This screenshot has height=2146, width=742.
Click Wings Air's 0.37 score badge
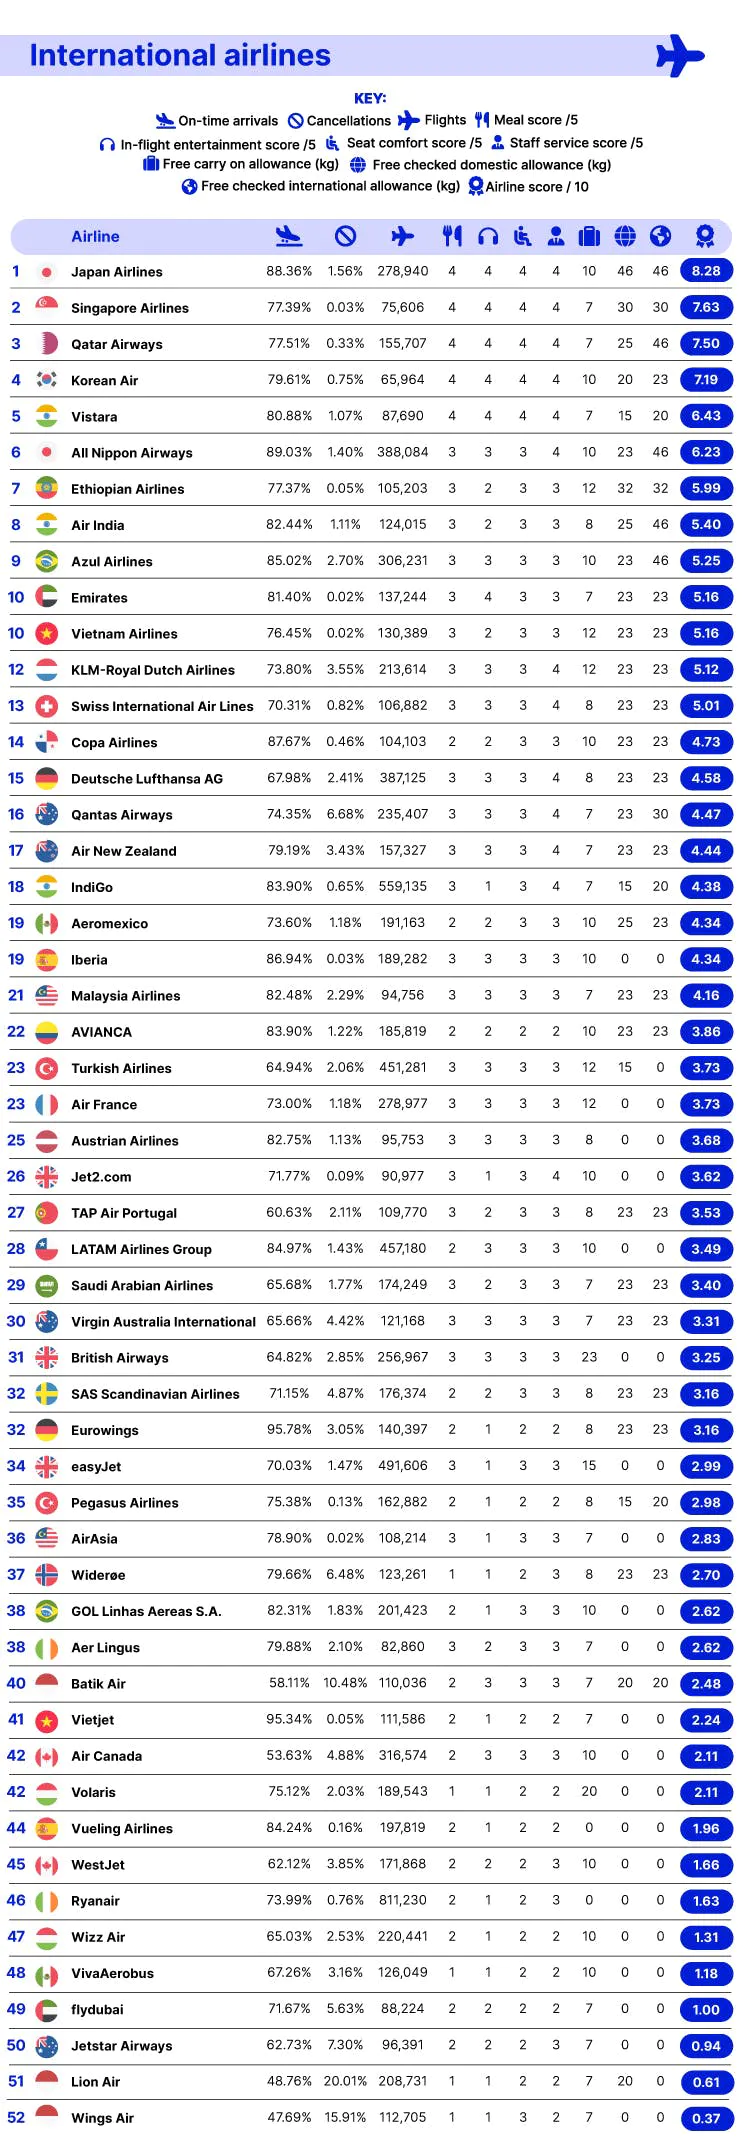tap(705, 2118)
